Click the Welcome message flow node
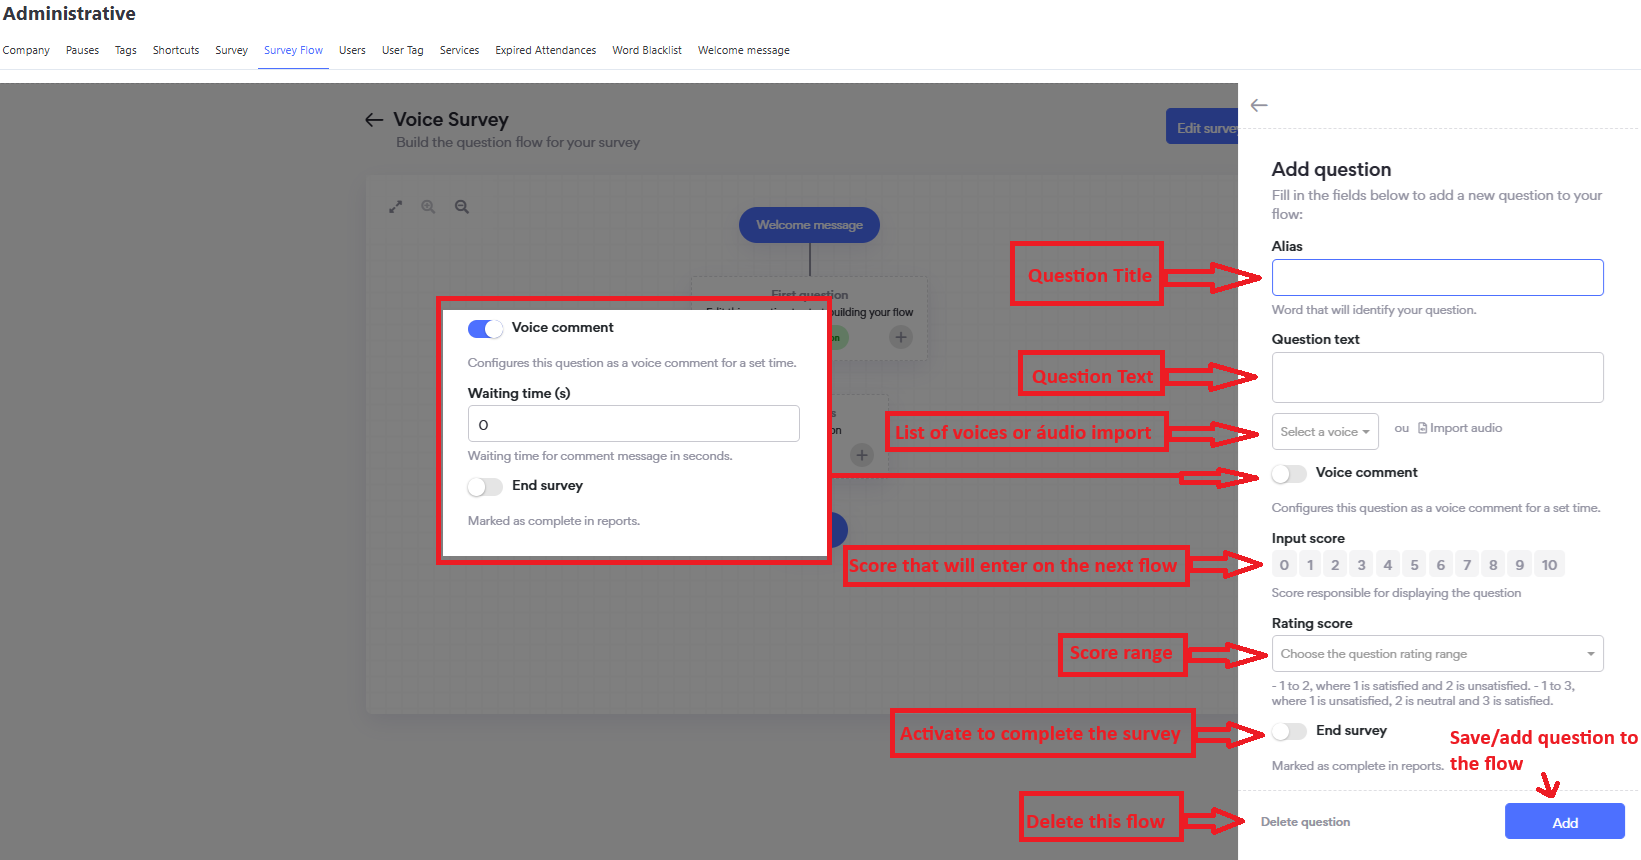 click(x=809, y=225)
